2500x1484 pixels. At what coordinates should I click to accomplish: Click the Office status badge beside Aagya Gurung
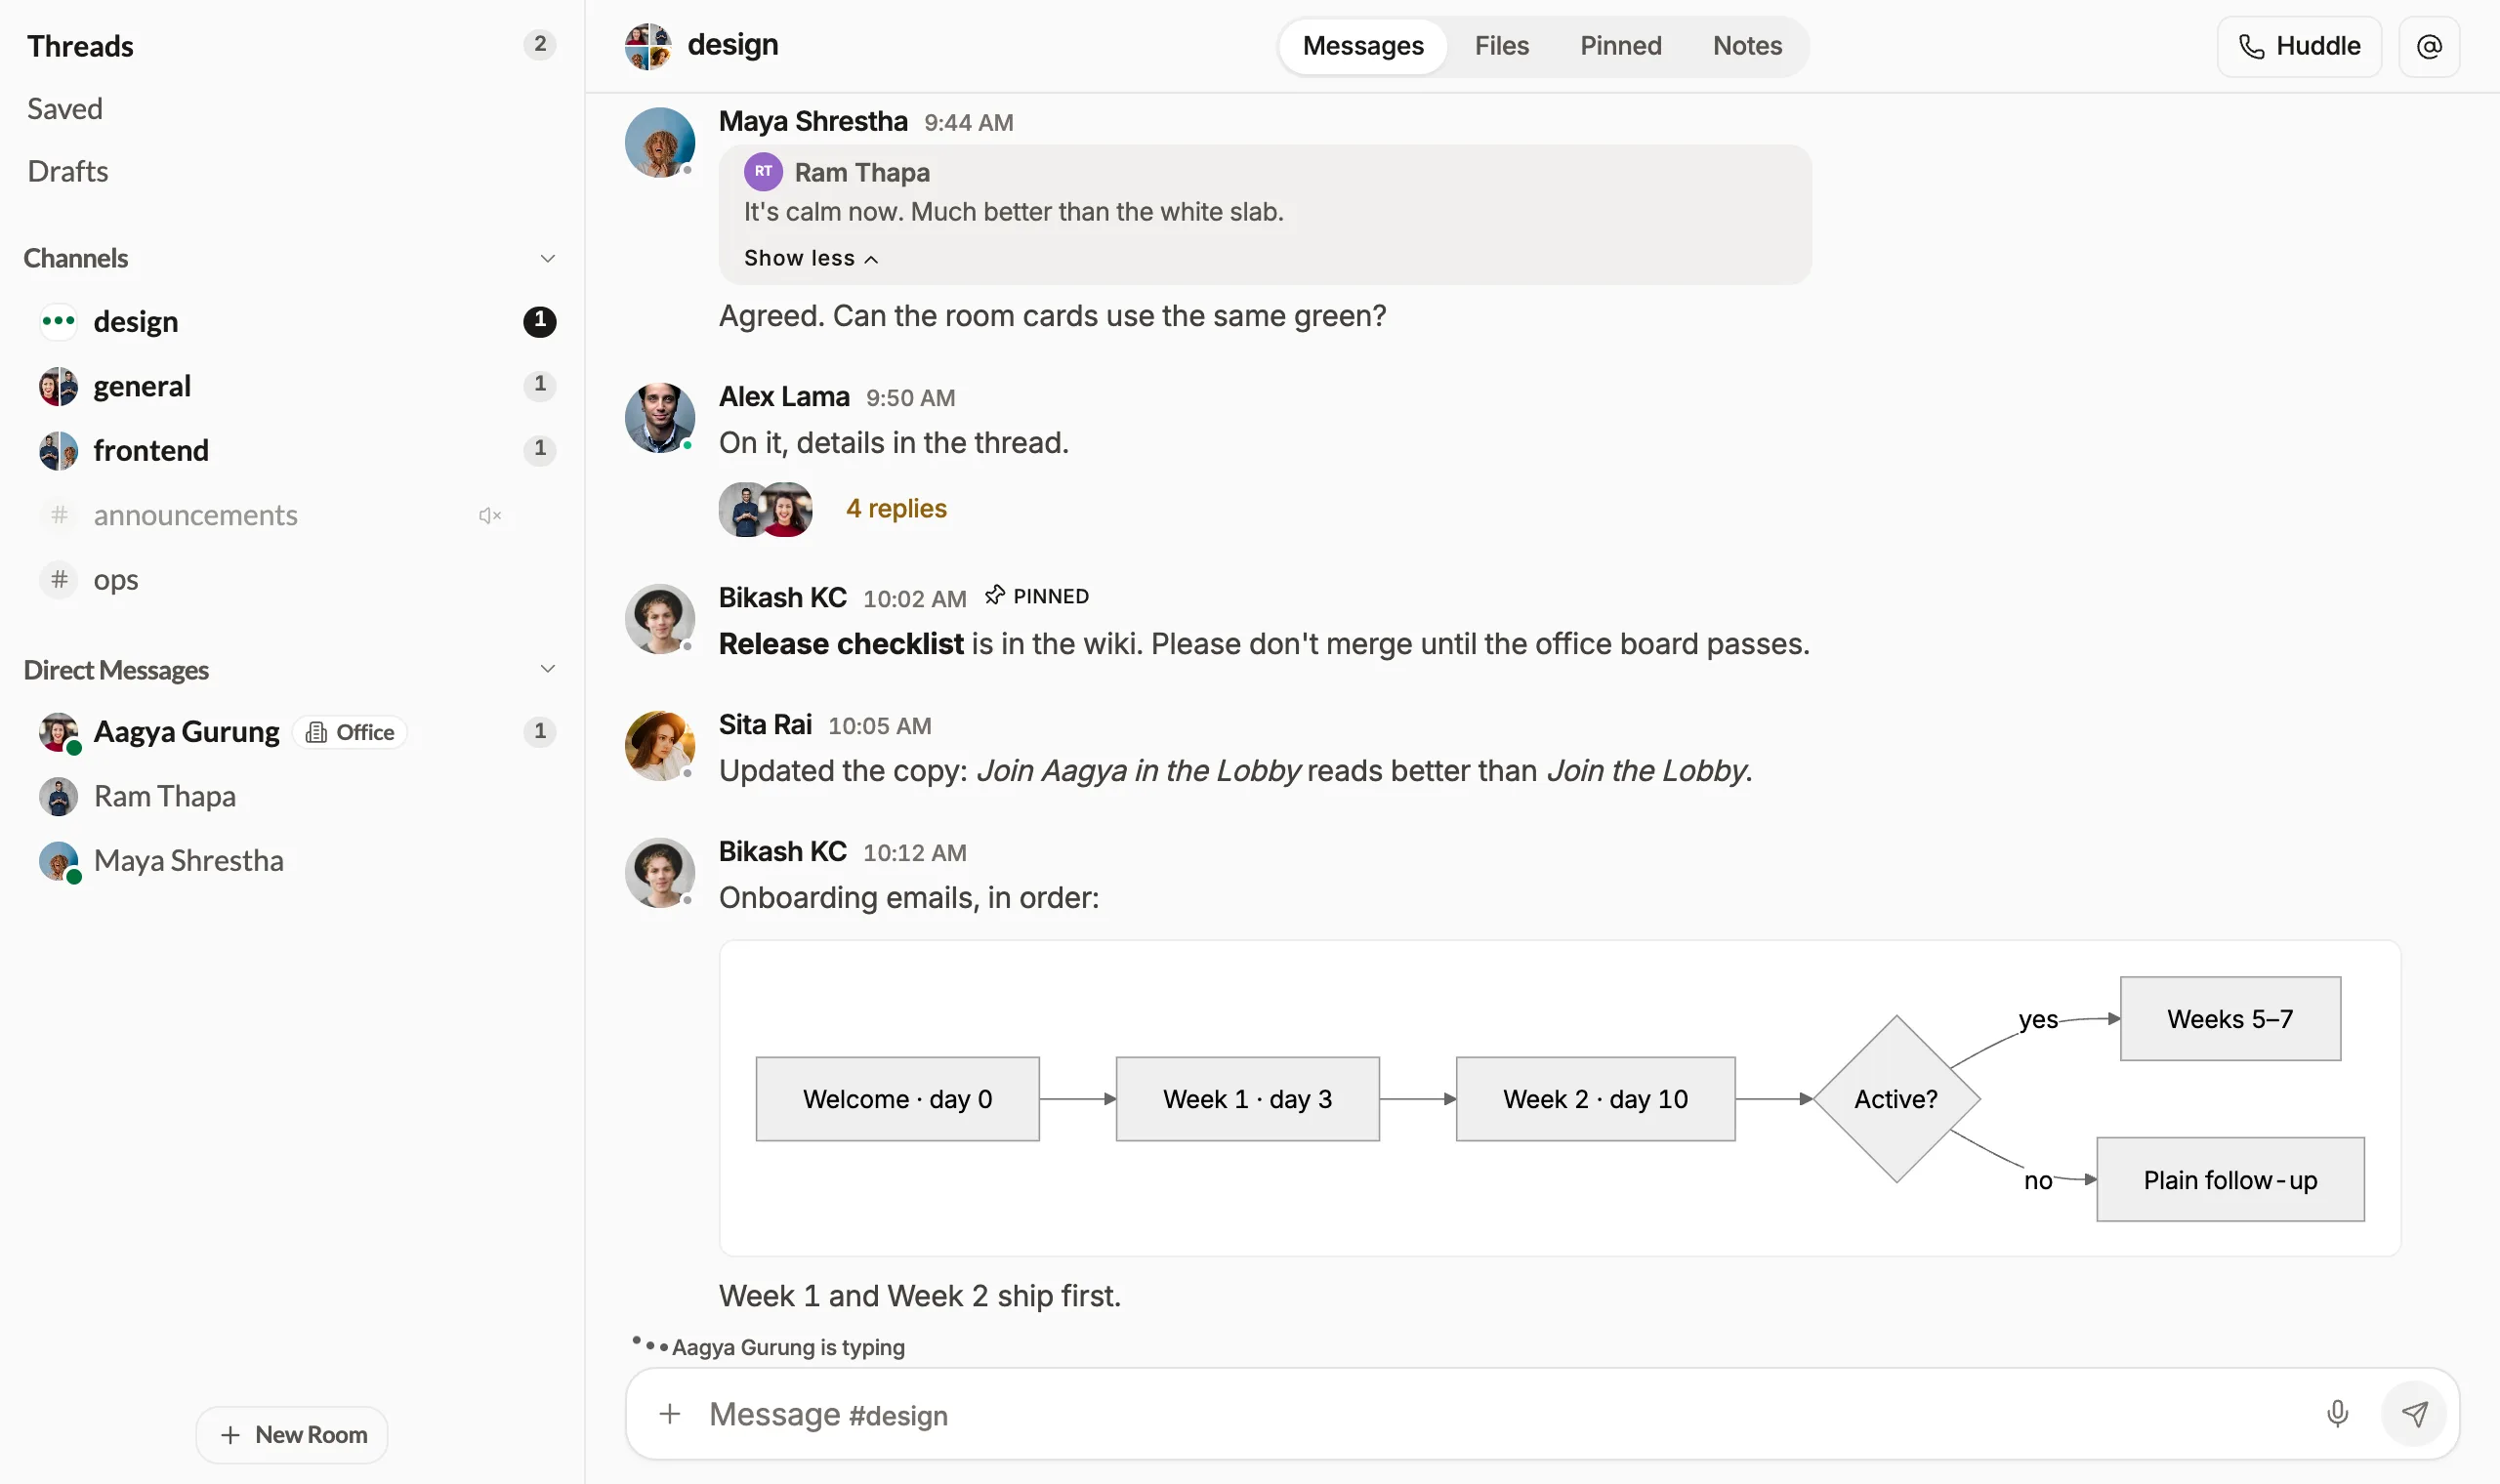tap(349, 732)
